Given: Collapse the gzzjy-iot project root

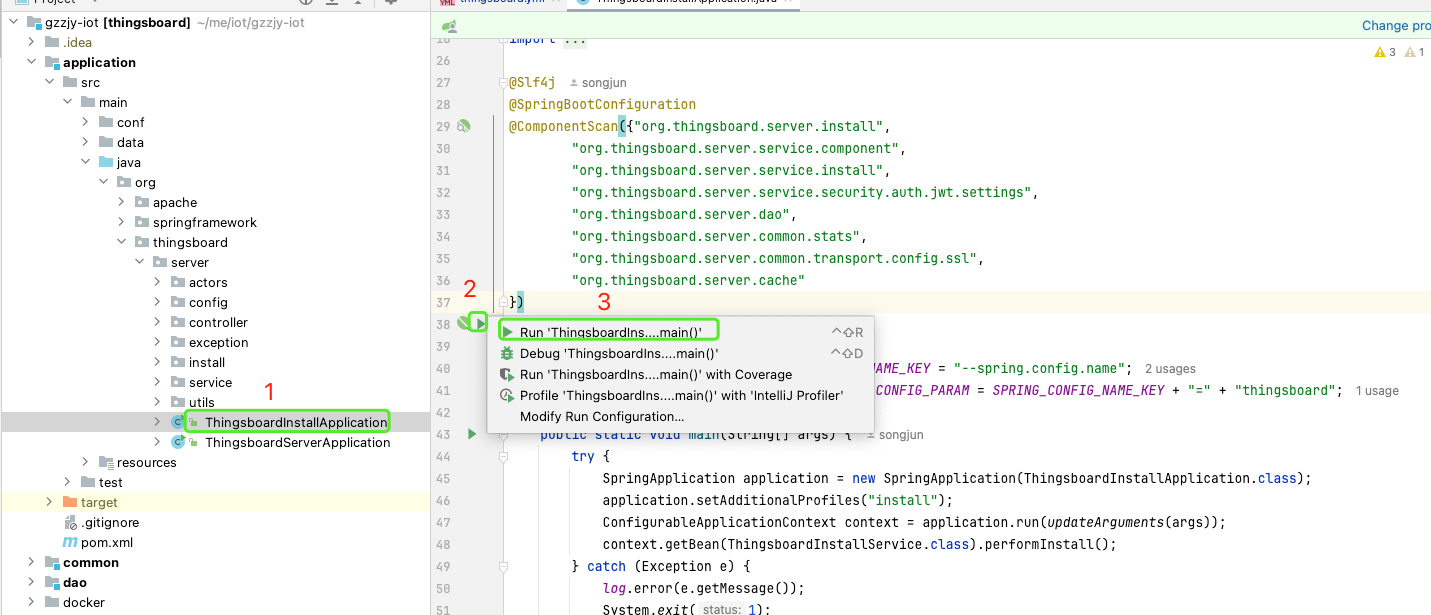Looking at the screenshot, I should [14, 22].
